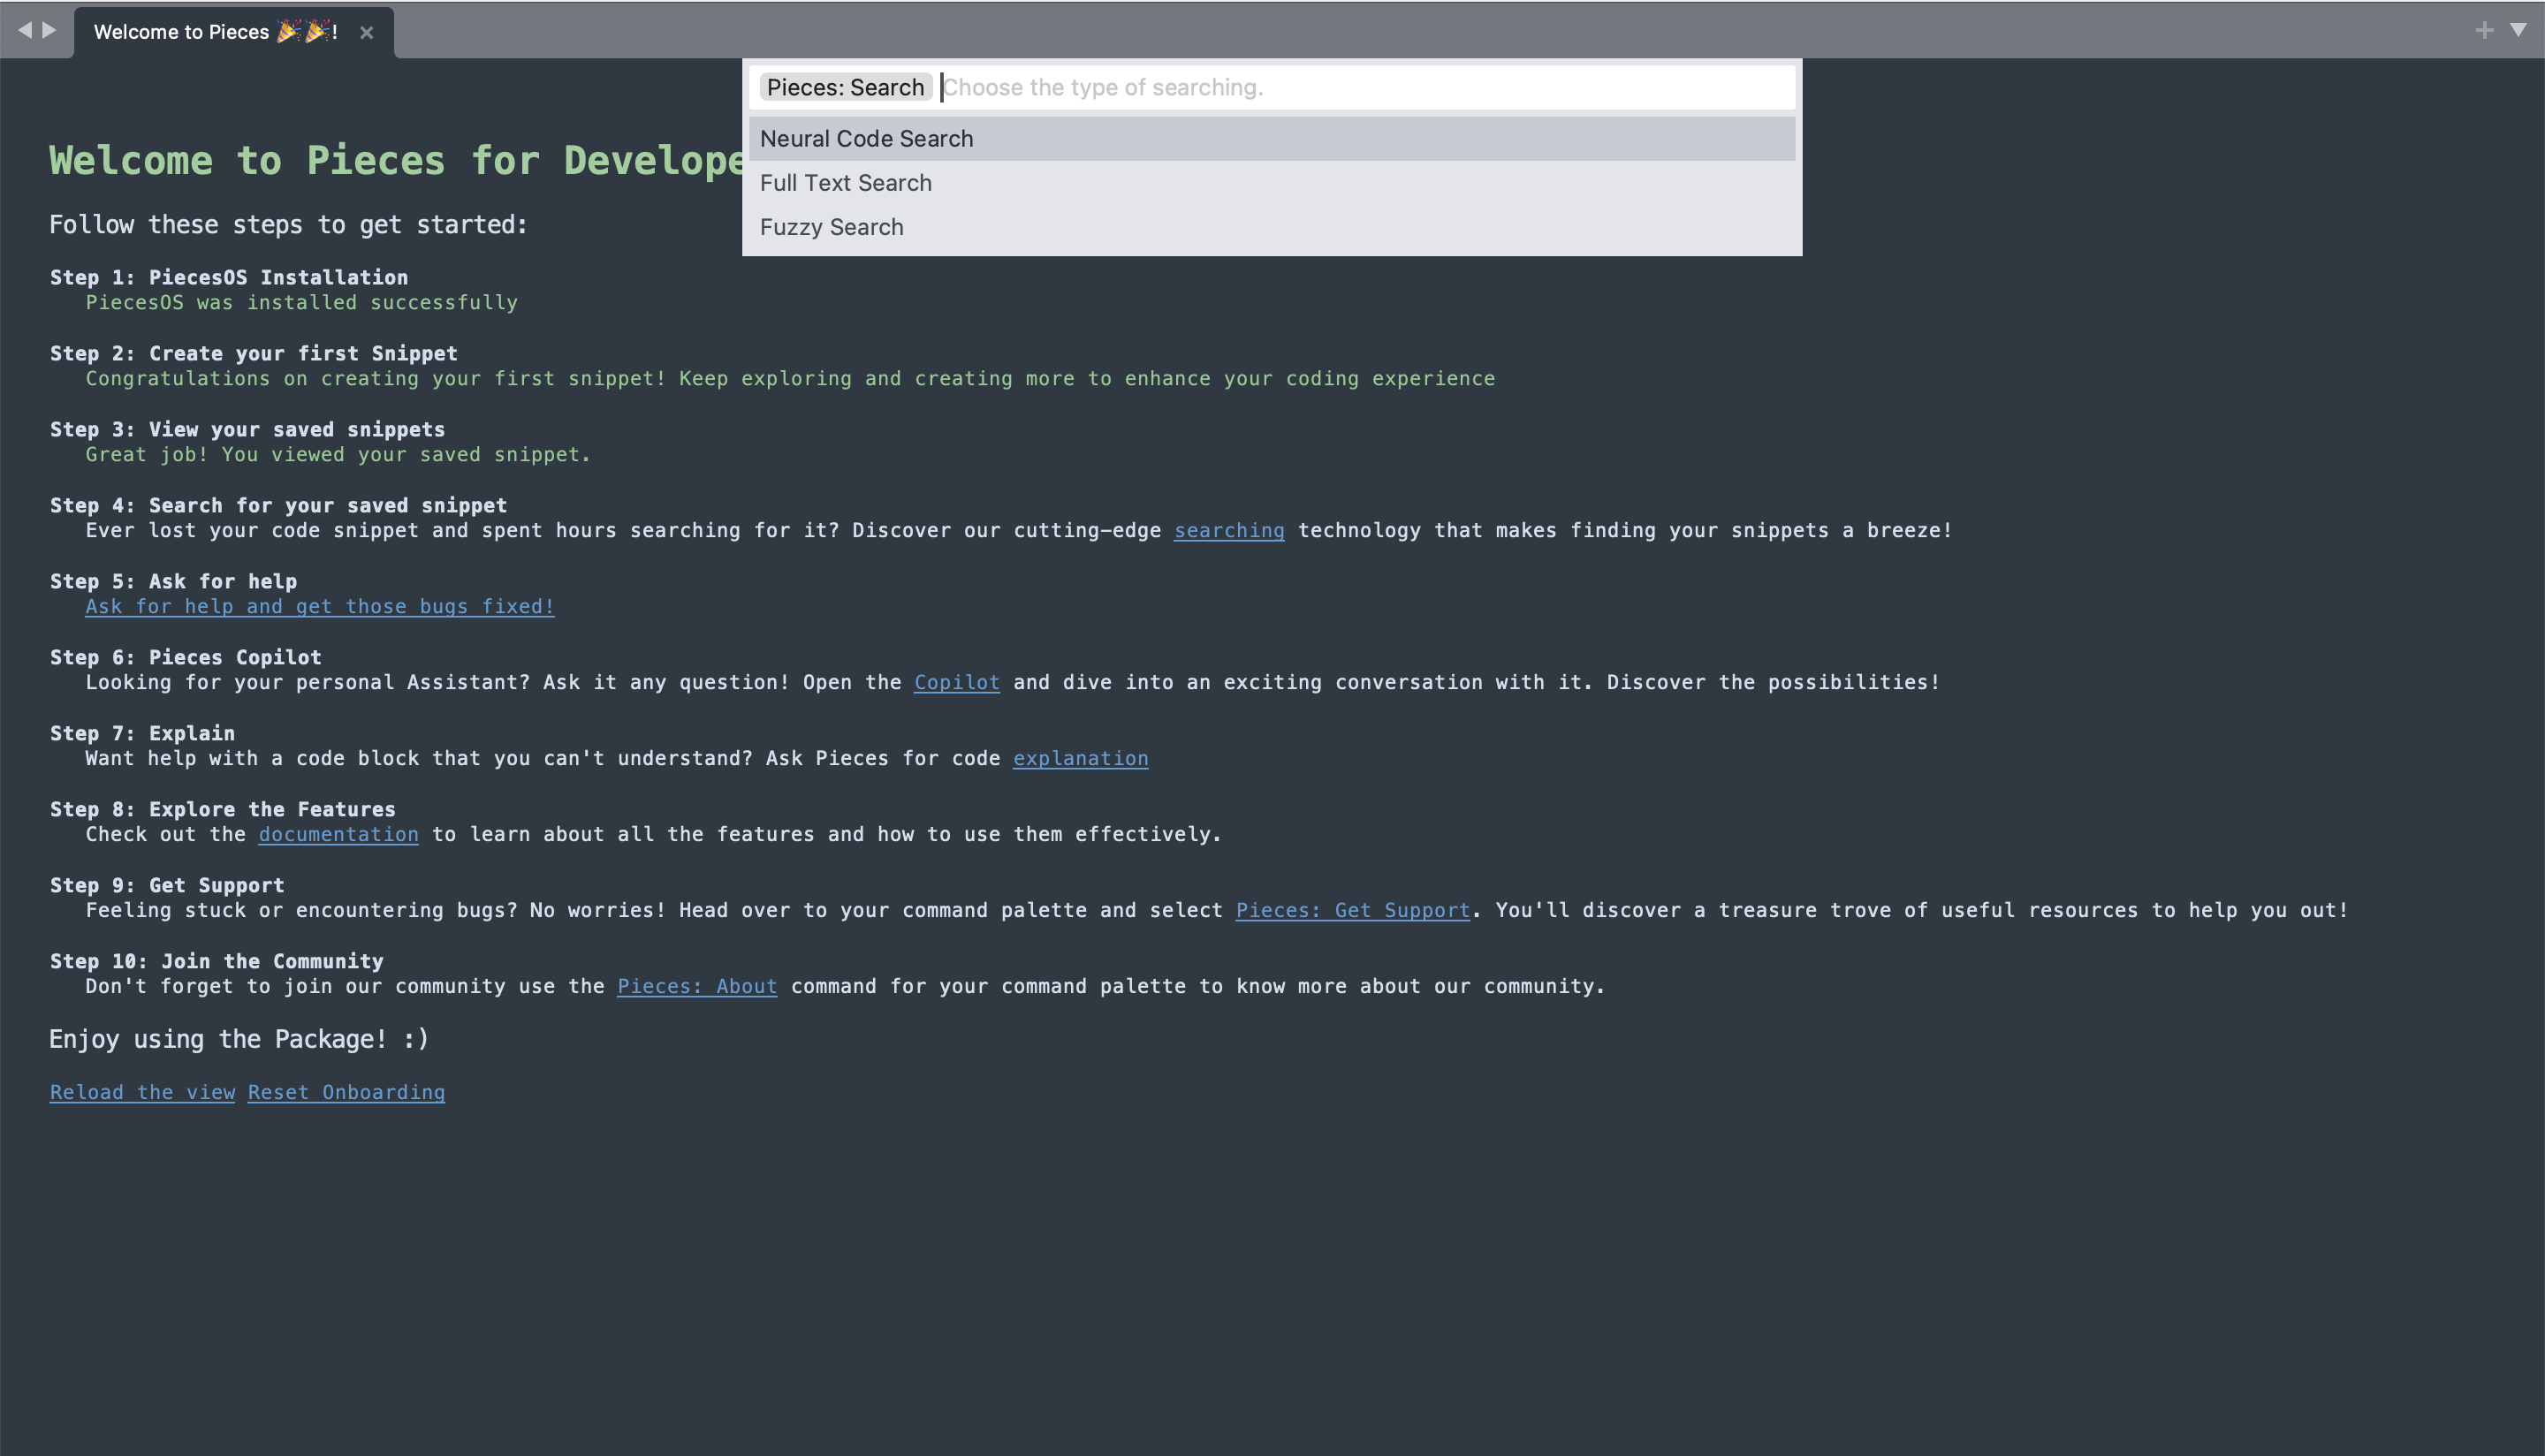This screenshot has height=1456, width=2545.
Task: Click the Pieces: Search label chip
Action: point(846,87)
